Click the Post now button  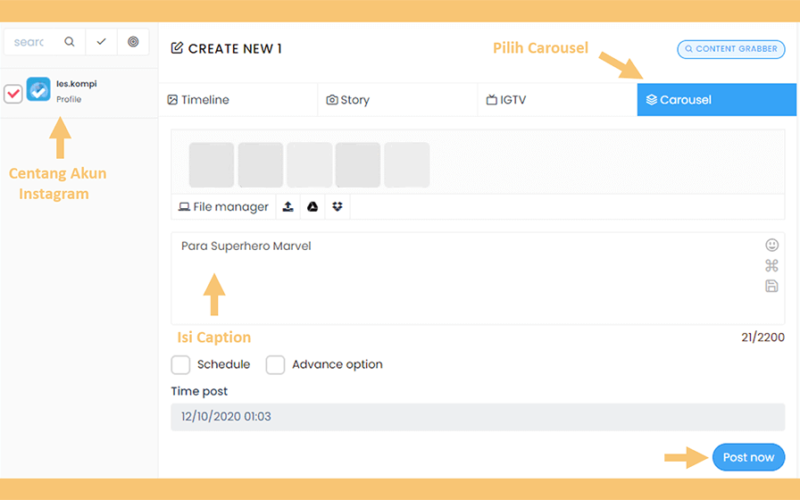[748, 457]
